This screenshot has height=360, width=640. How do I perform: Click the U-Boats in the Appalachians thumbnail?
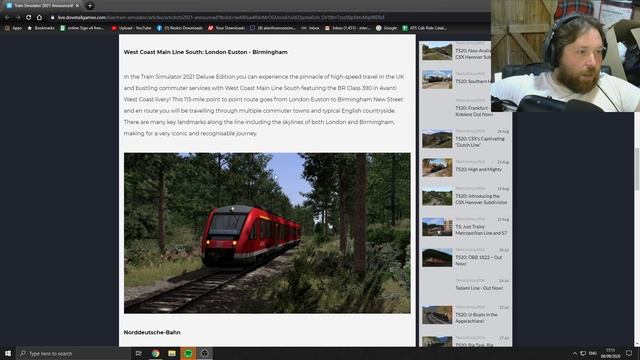[437, 315]
